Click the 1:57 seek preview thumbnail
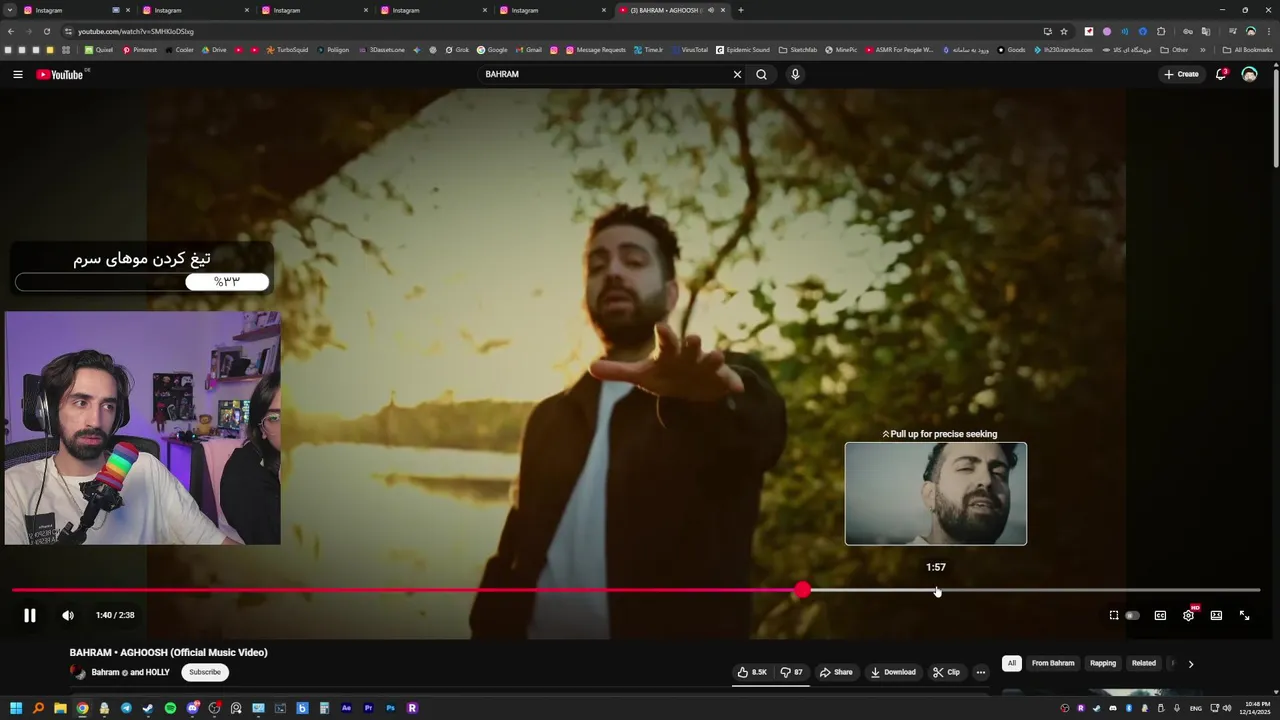The height and width of the screenshot is (720, 1280). click(x=936, y=494)
